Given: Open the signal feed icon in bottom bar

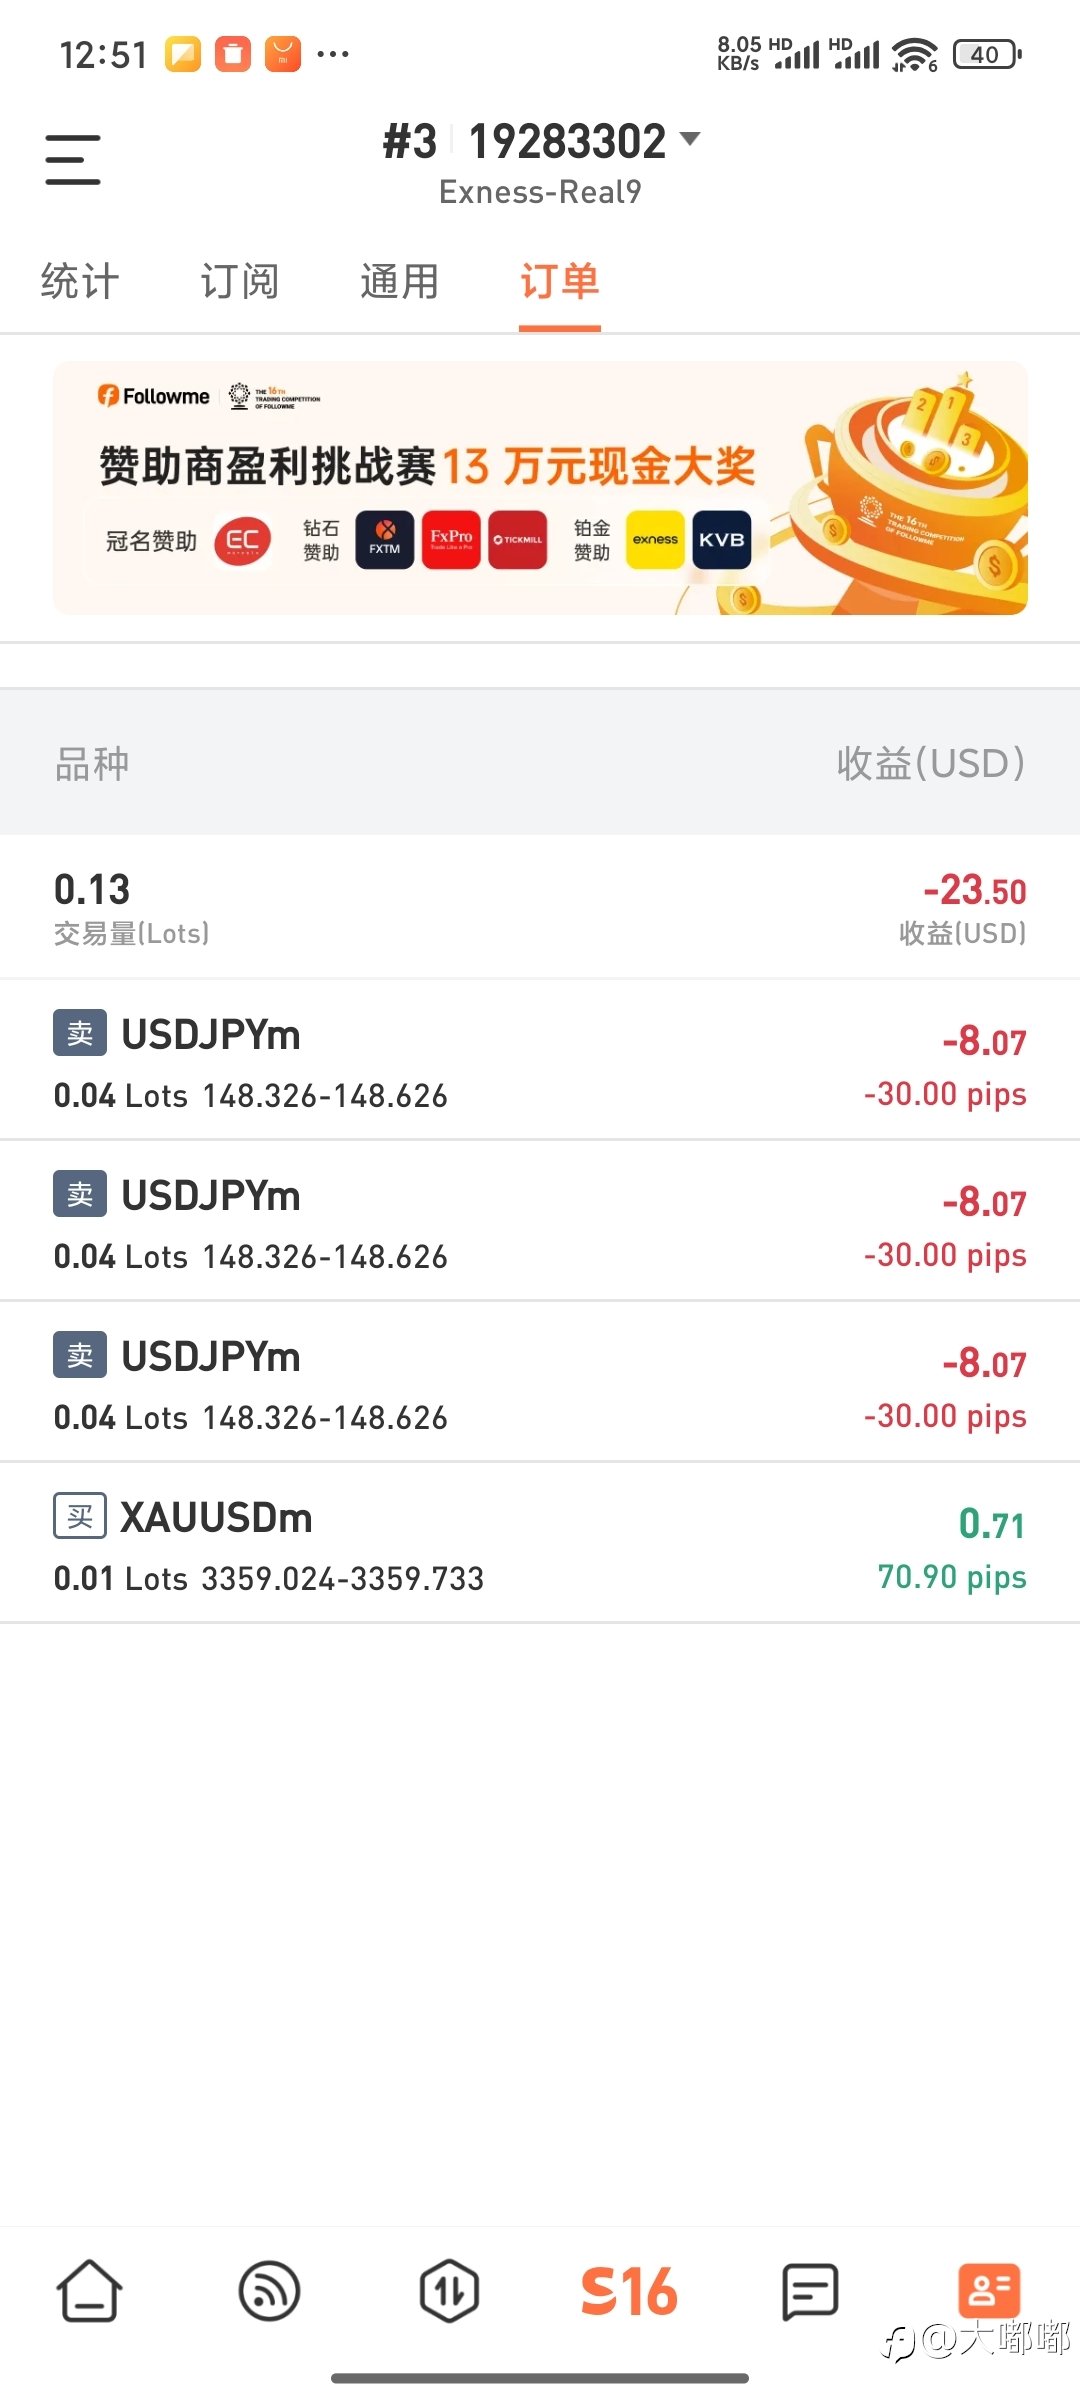Looking at the screenshot, I should coord(270,2291).
